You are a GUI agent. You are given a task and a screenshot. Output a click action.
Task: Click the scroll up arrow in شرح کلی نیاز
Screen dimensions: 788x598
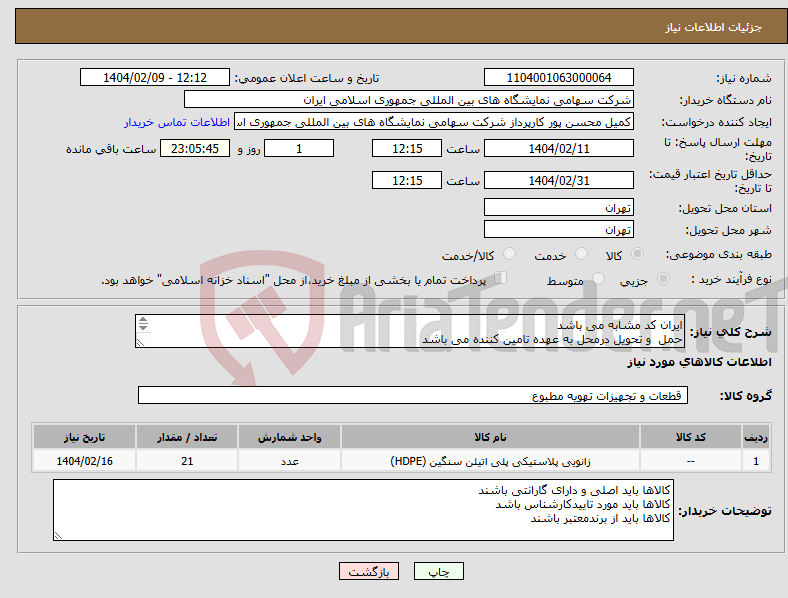click(143, 320)
